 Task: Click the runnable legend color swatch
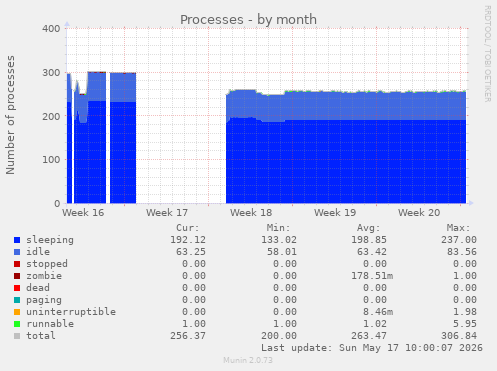[17, 324]
